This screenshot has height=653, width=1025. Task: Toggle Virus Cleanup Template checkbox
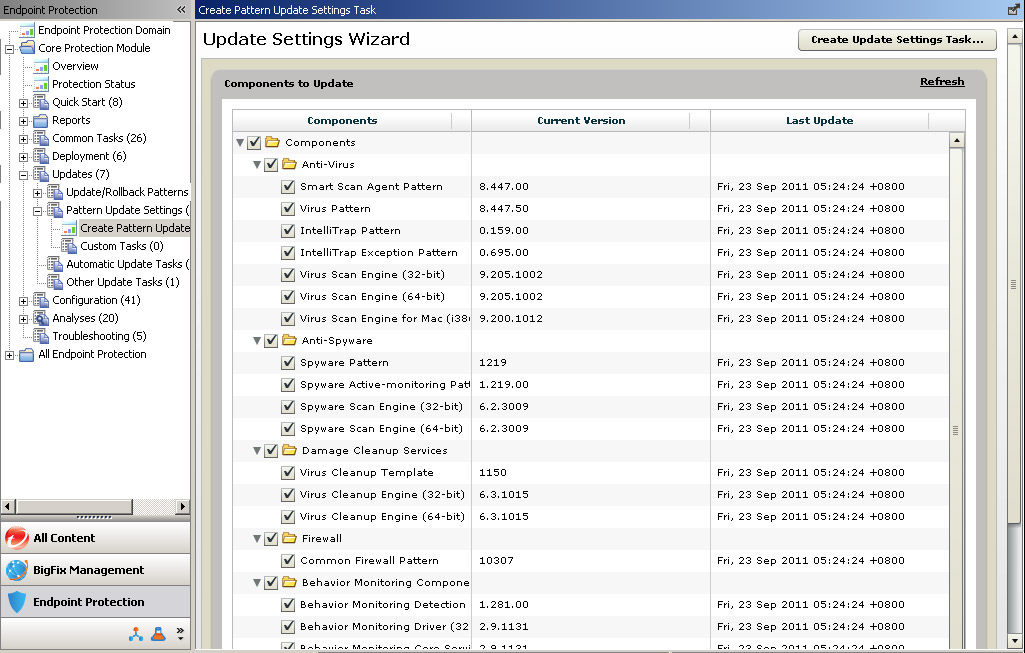tap(288, 473)
